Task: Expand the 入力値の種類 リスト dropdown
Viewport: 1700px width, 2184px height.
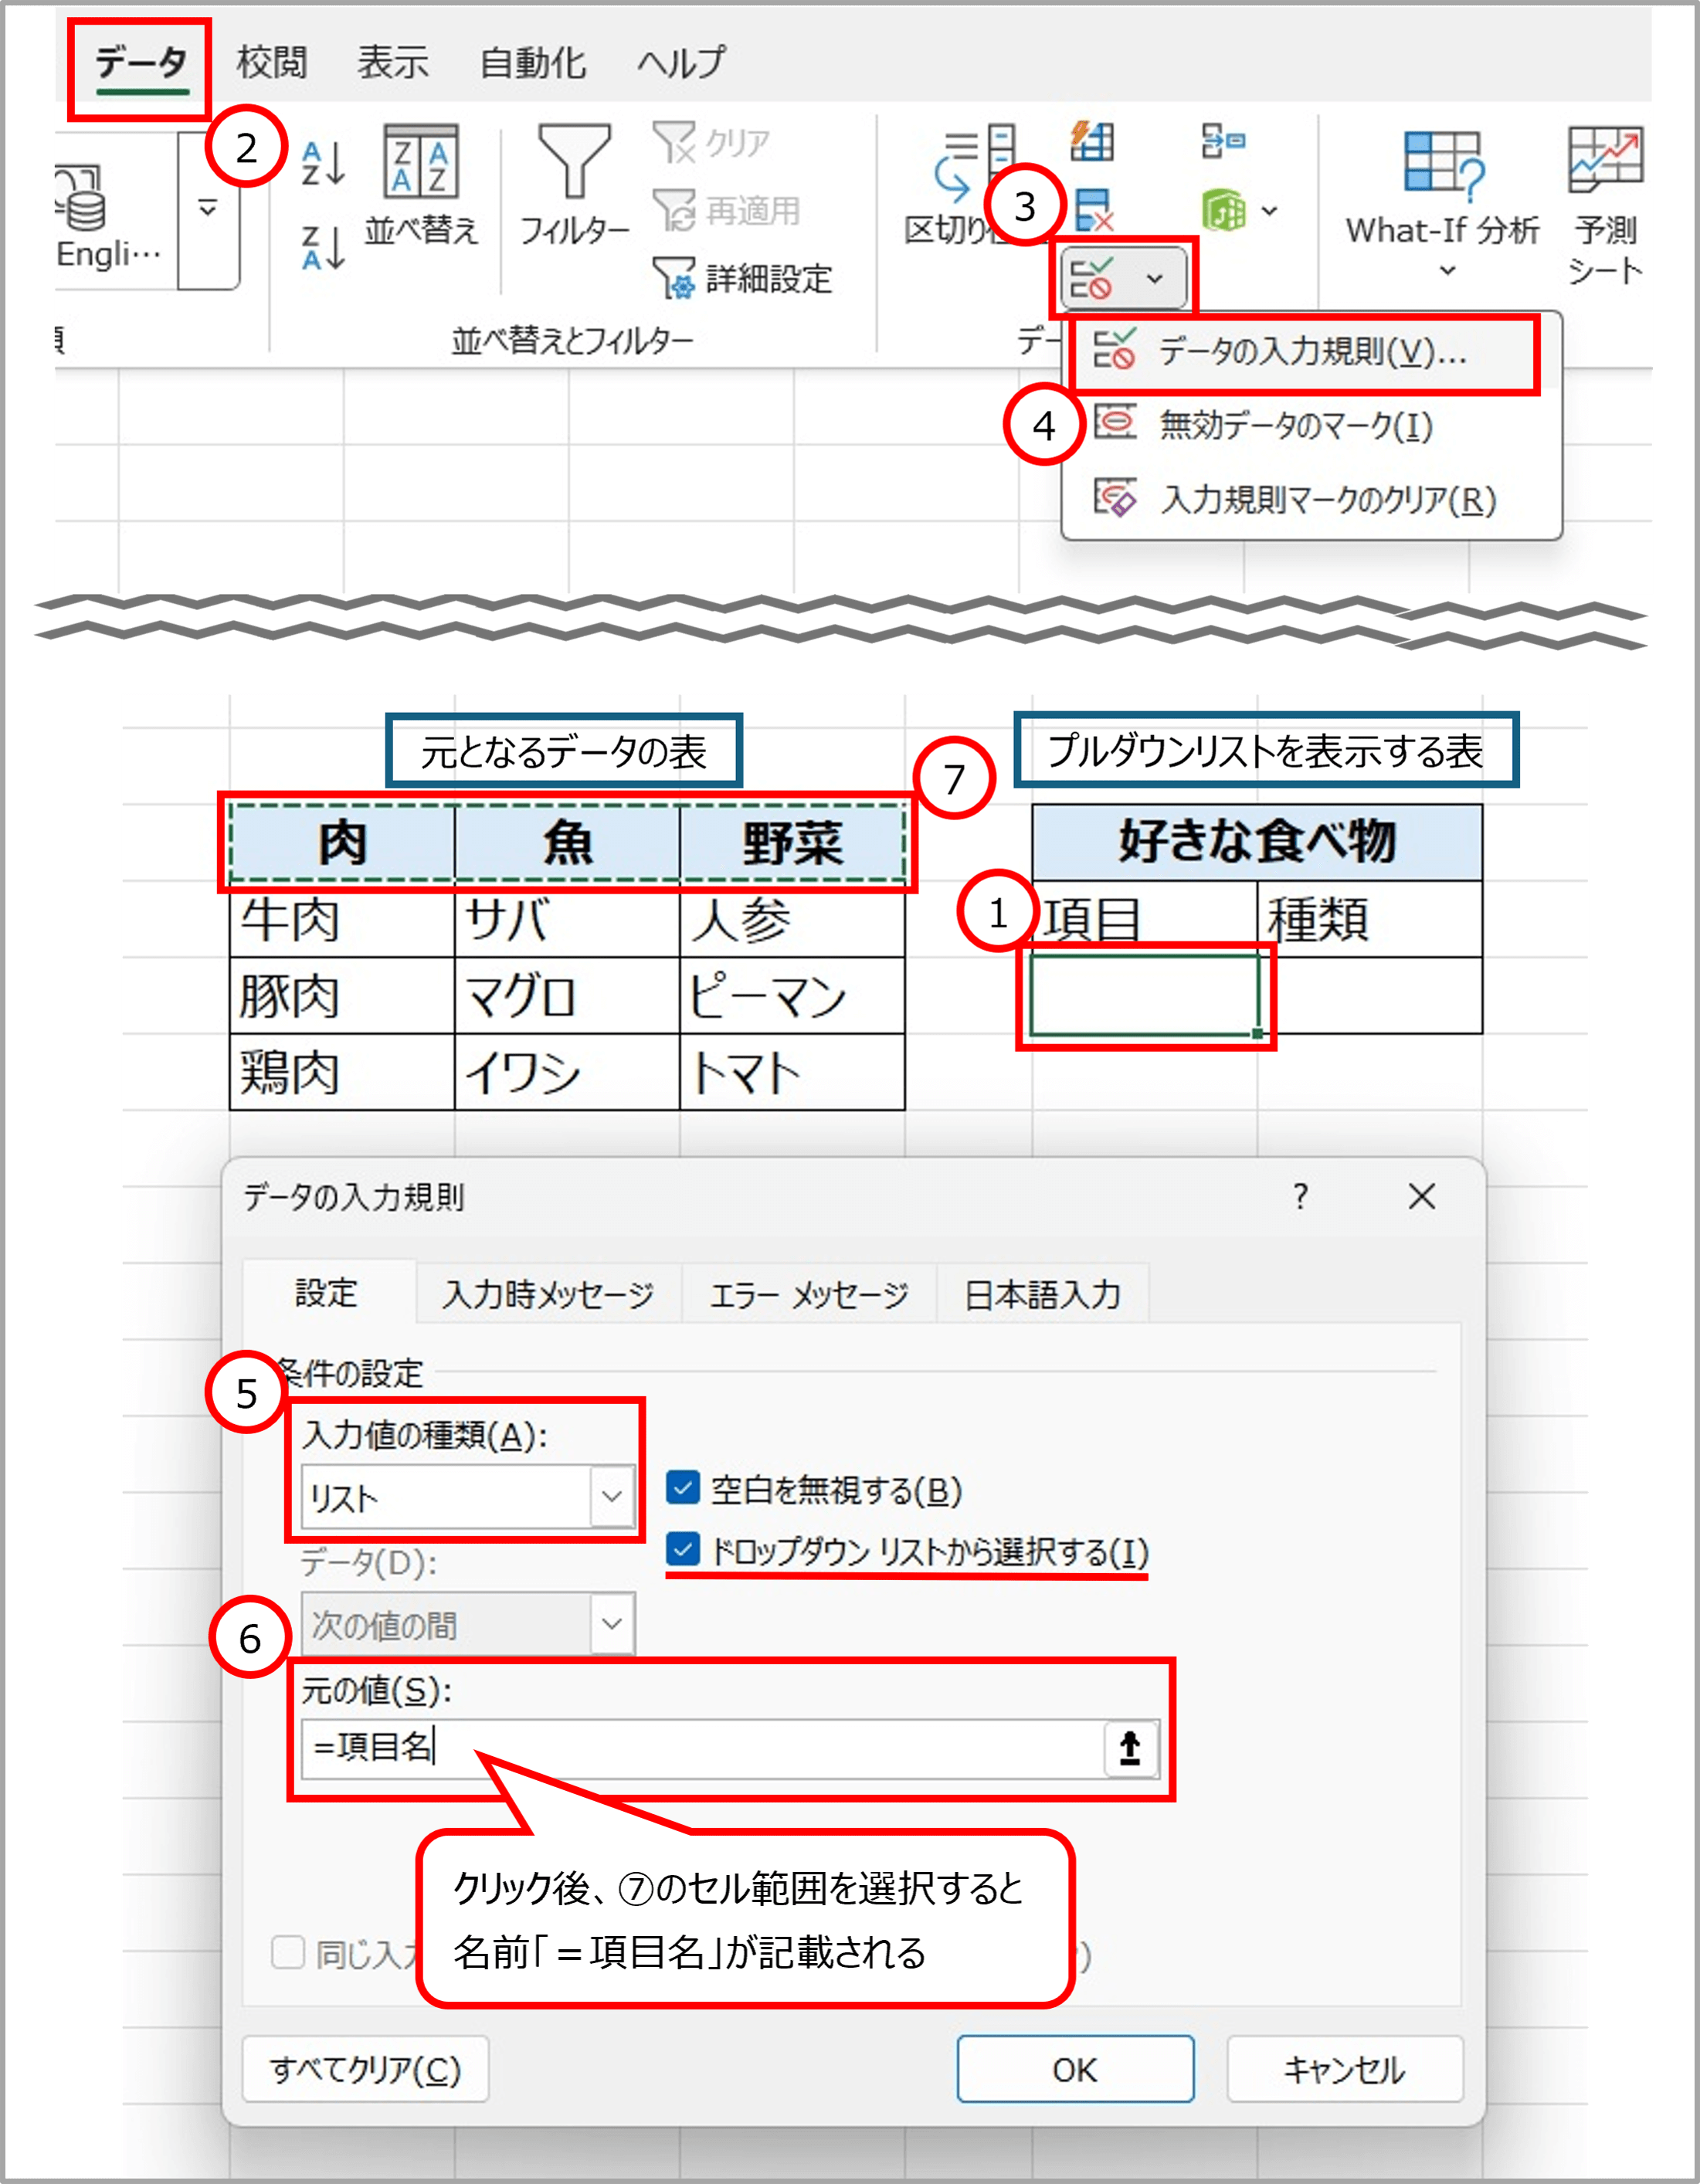Action: [612, 1497]
